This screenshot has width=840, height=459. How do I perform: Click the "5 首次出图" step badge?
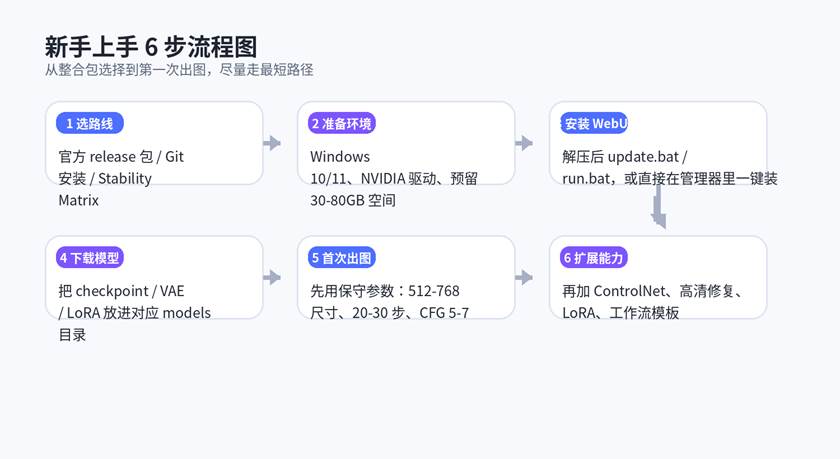coord(342,258)
